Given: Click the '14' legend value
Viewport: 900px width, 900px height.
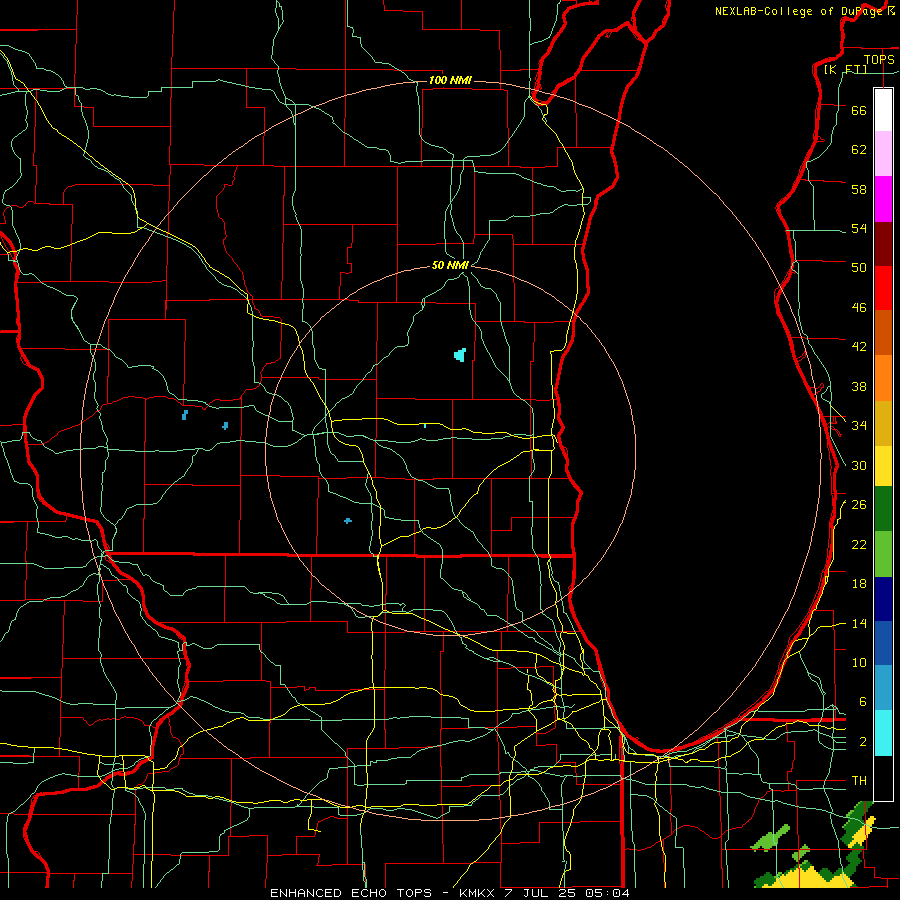Looking at the screenshot, I should pyautogui.click(x=859, y=623).
